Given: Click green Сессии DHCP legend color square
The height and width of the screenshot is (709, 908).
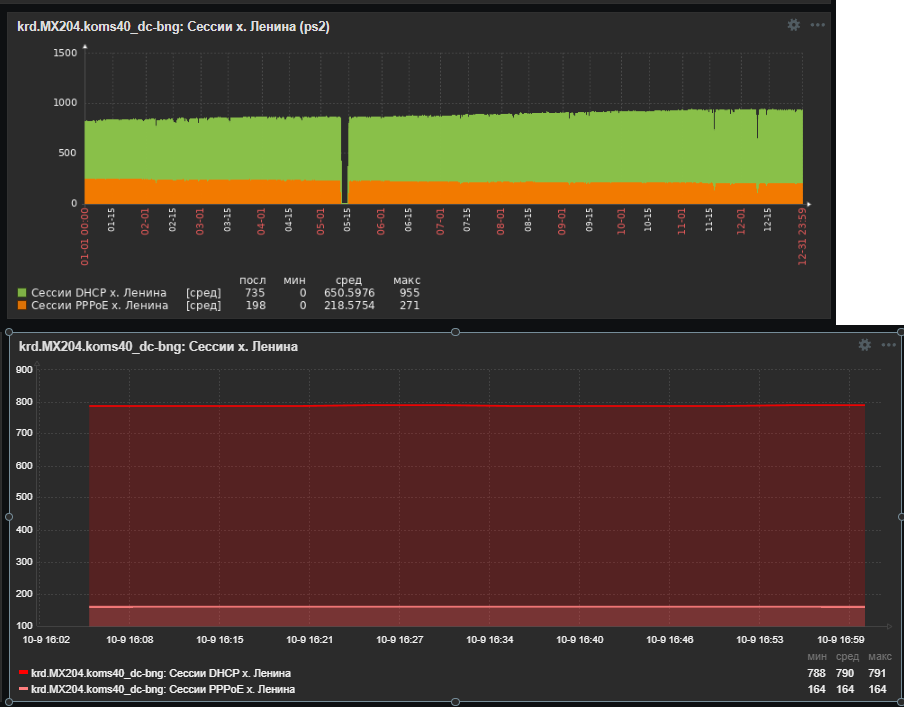Looking at the screenshot, I should click(22, 292).
